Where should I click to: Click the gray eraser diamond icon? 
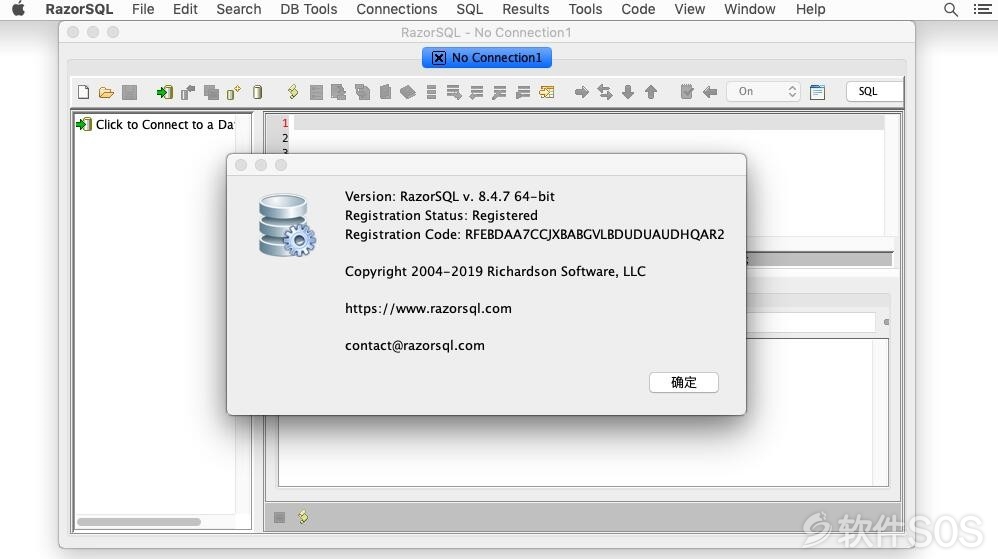408,92
